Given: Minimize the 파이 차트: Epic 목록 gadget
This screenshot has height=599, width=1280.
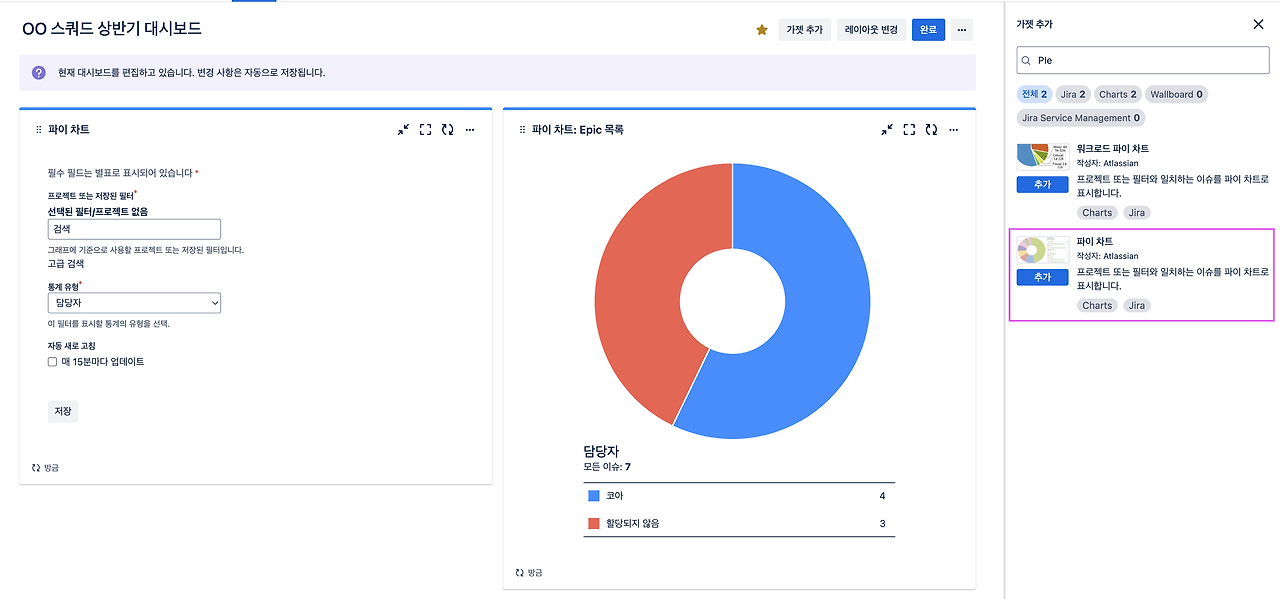Looking at the screenshot, I should [886, 129].
